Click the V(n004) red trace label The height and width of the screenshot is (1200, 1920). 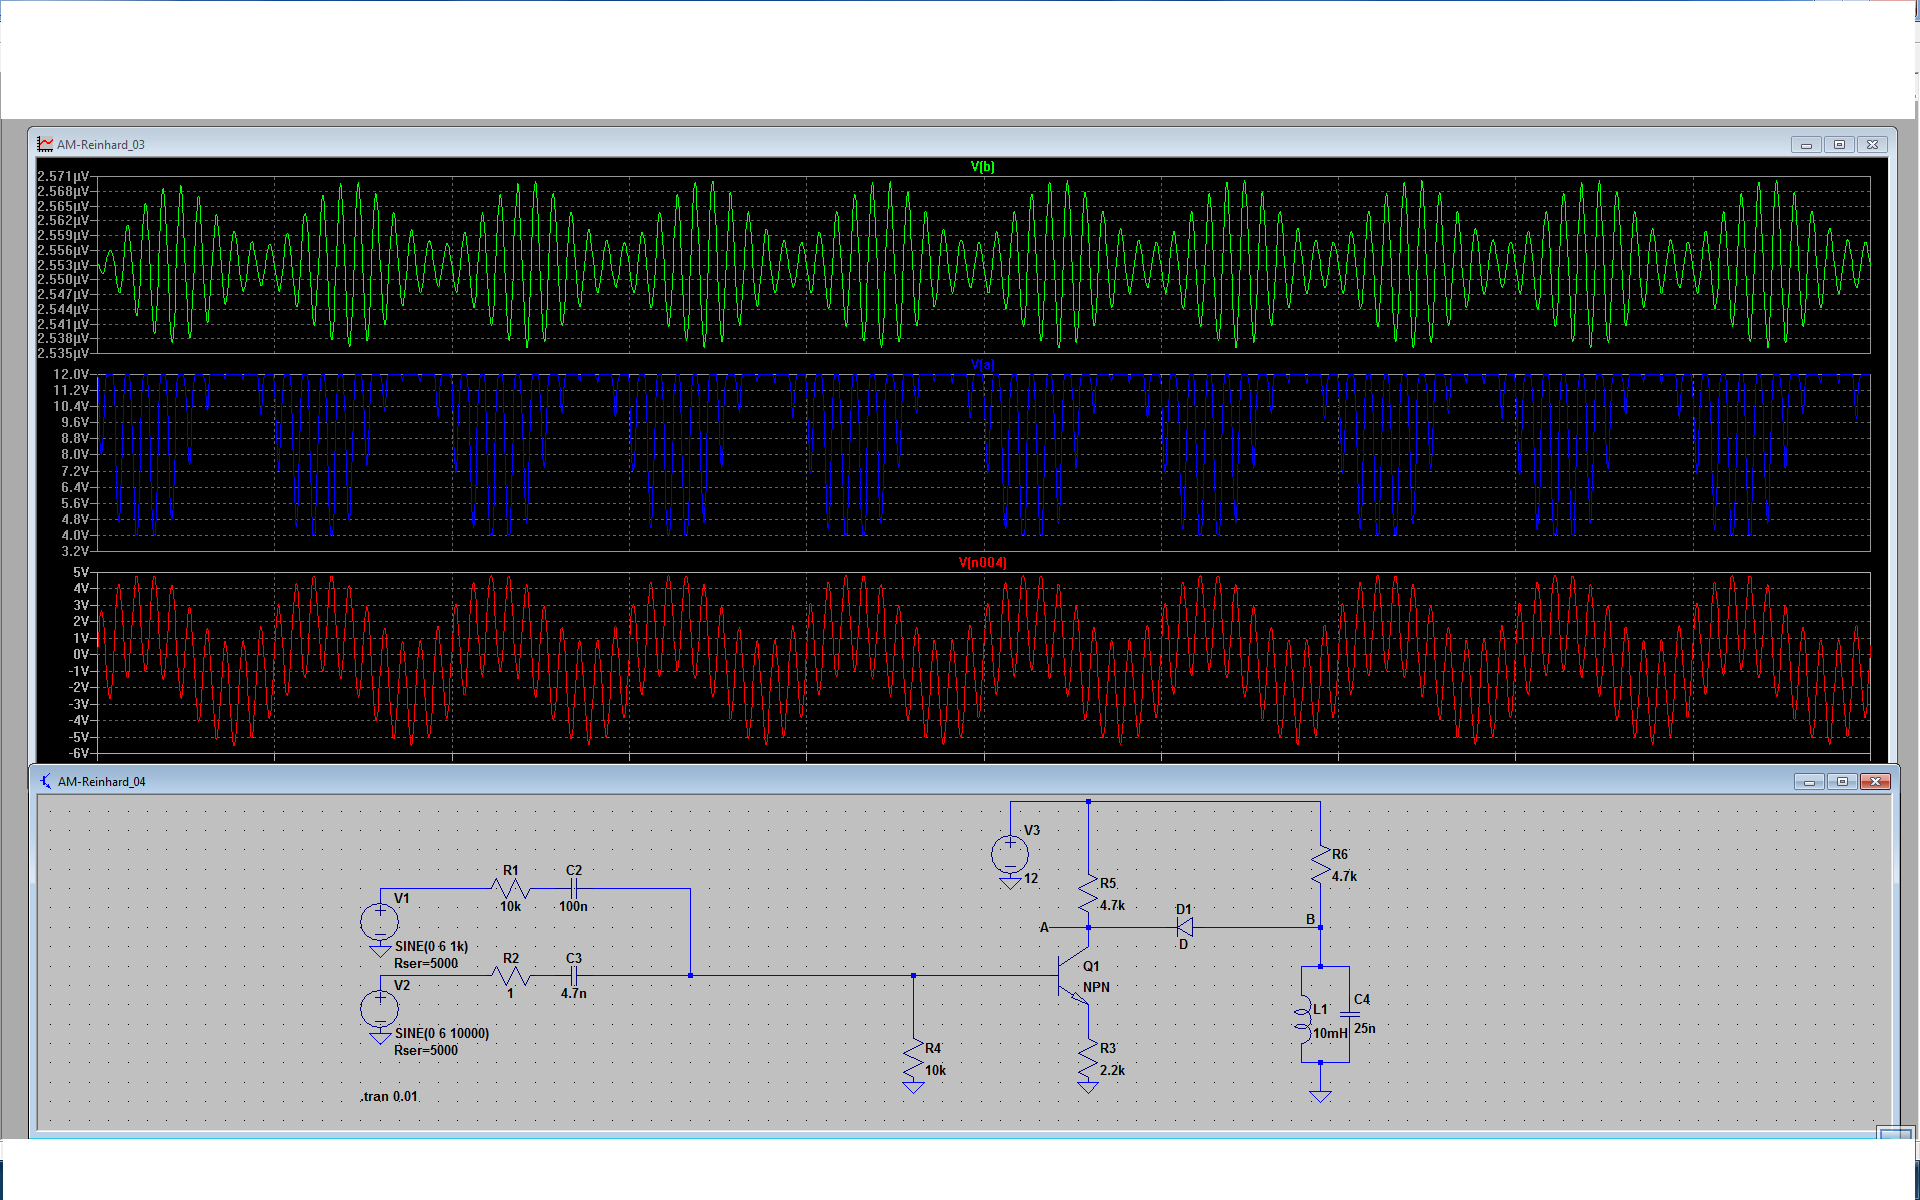pos(982,563)
